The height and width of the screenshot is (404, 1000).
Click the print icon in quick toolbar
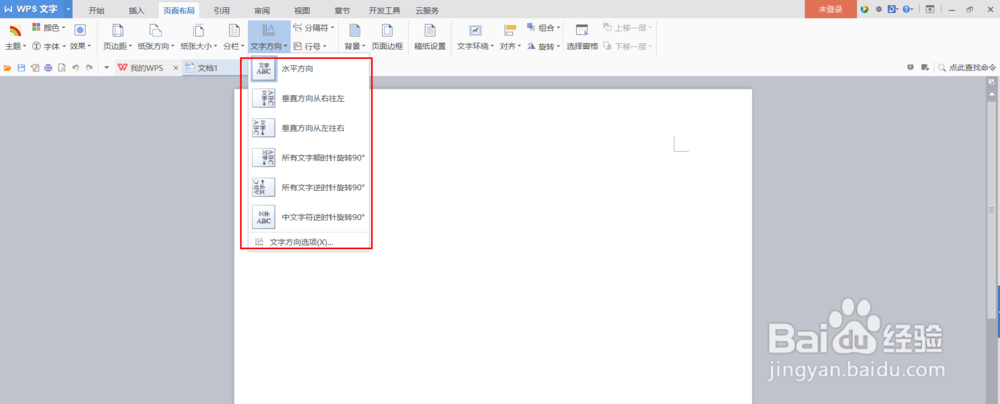pyautogui.click(x=48, y=68)
